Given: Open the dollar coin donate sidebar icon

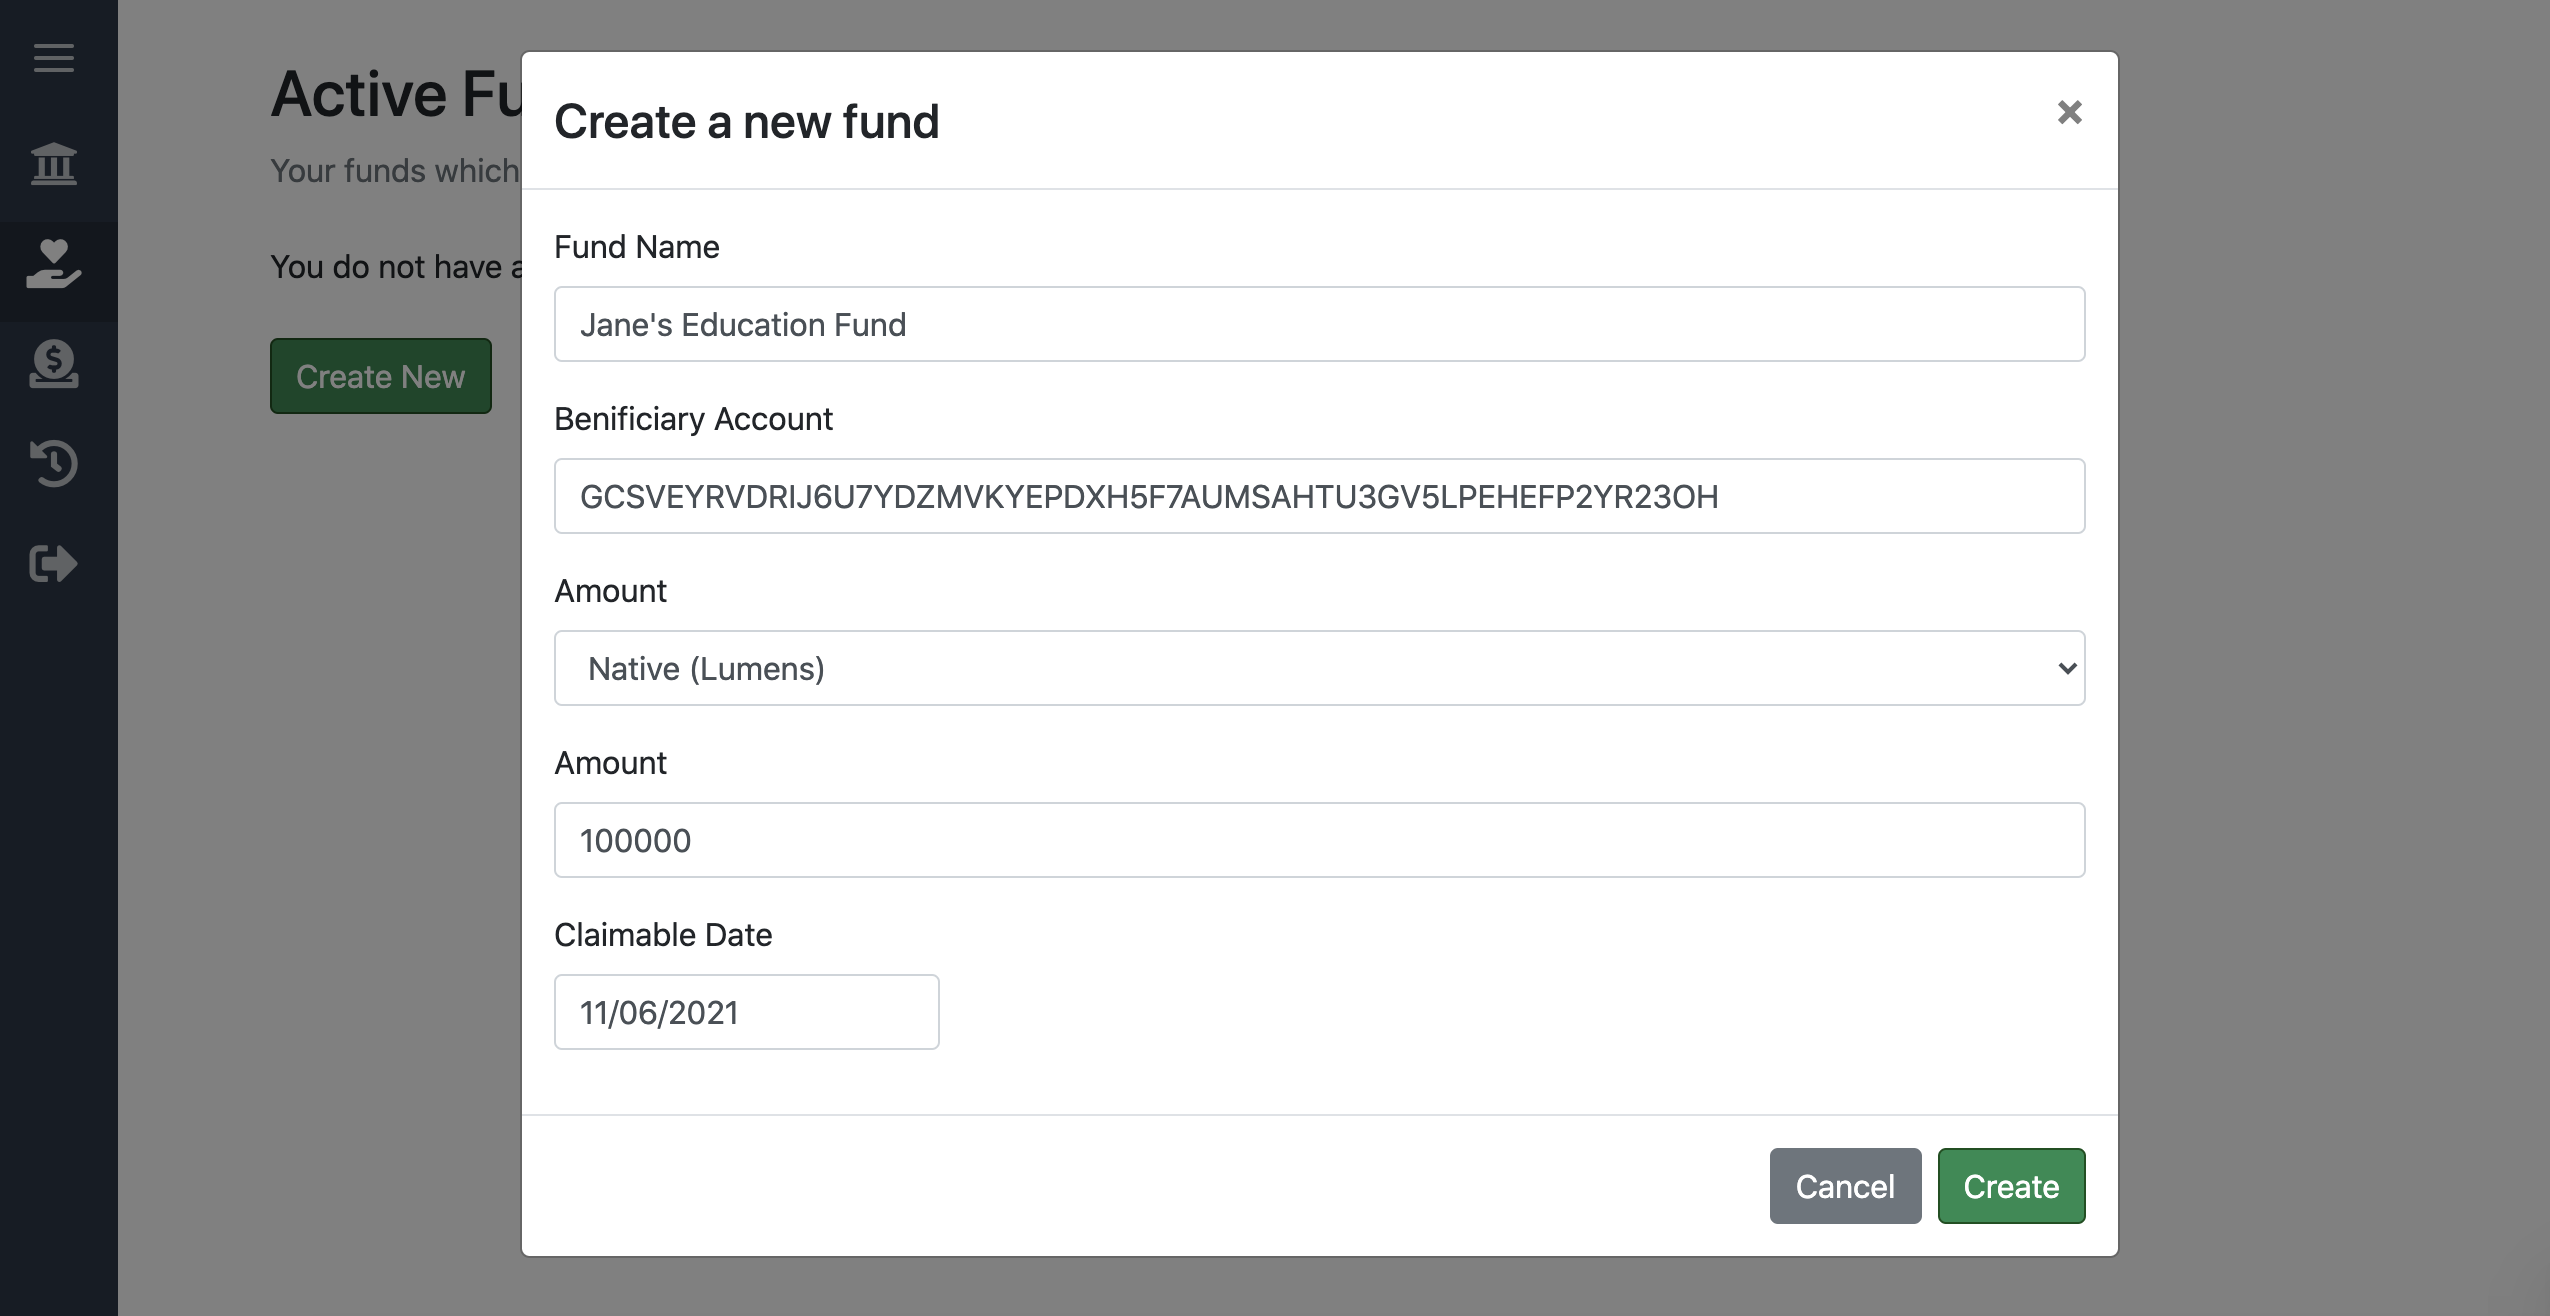Looking at the screenshot, I should (x=54, y=364).
